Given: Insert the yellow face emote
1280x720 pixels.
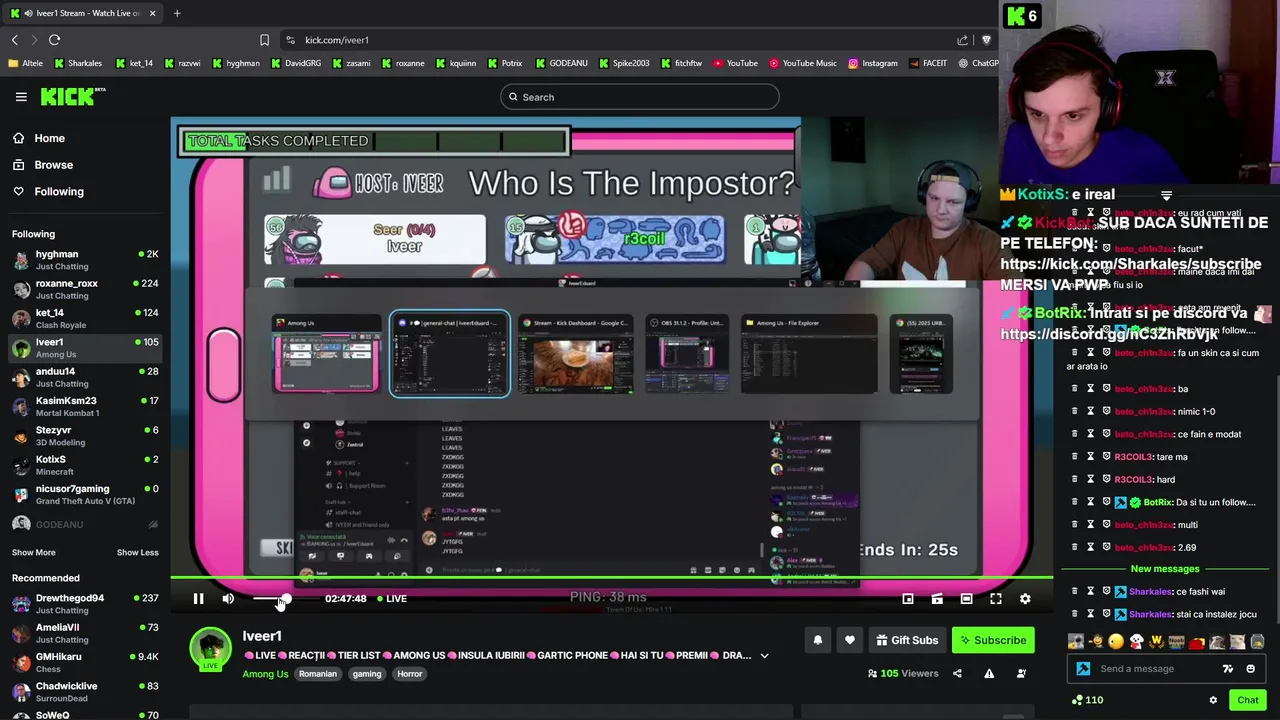Looking at the screenshot, I should point(1116,642).
